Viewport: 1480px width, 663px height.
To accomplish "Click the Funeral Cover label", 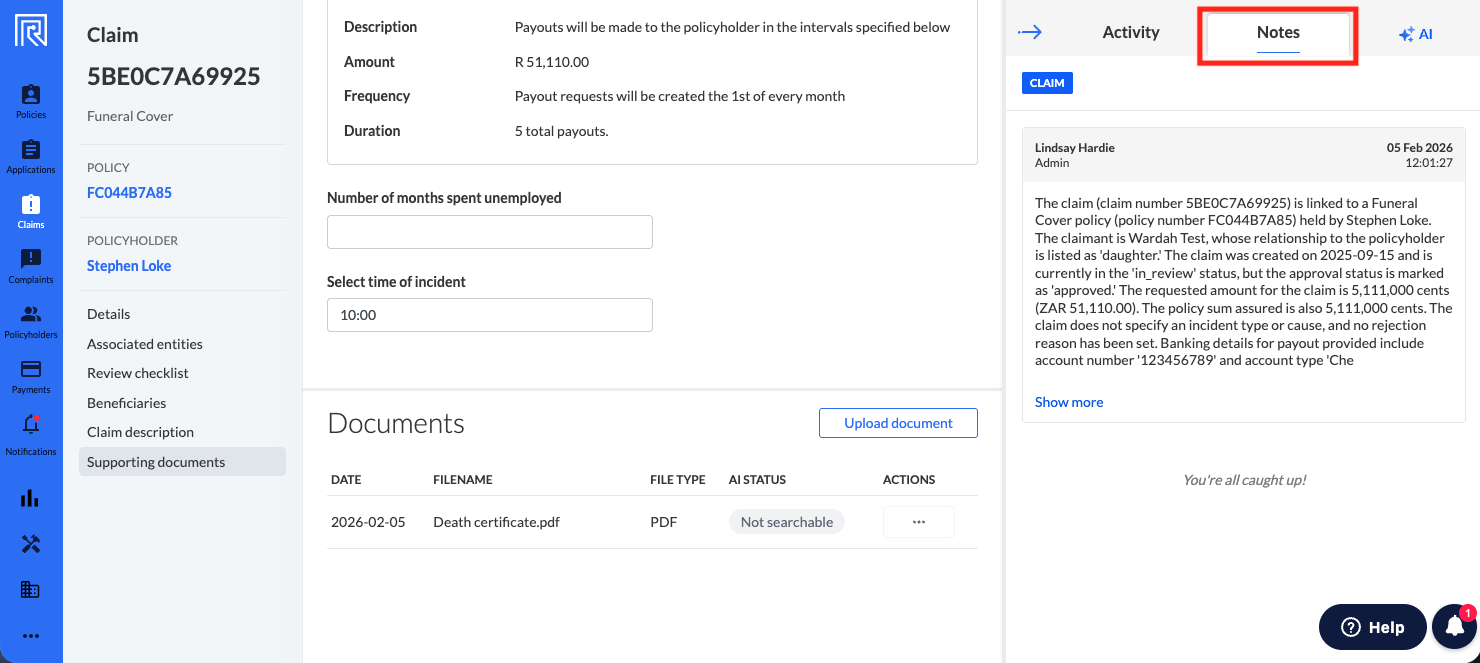I will pos(130,116).
